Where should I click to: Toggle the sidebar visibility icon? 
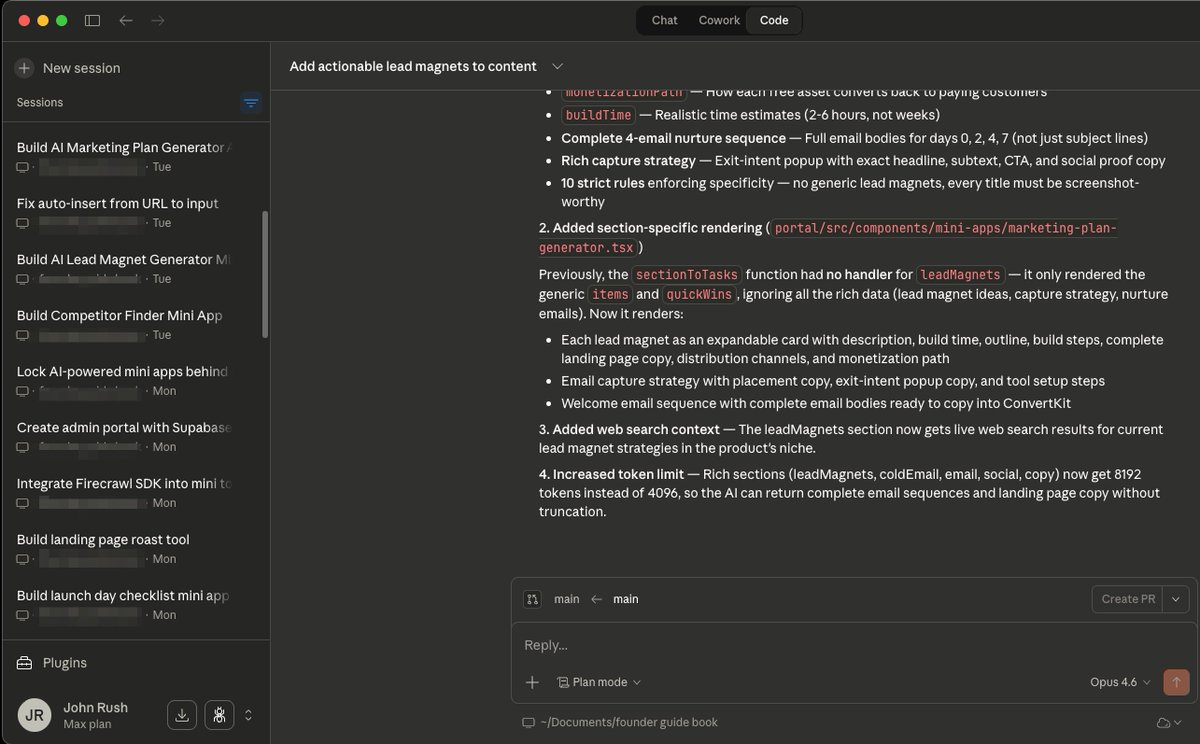click(92, 20)
